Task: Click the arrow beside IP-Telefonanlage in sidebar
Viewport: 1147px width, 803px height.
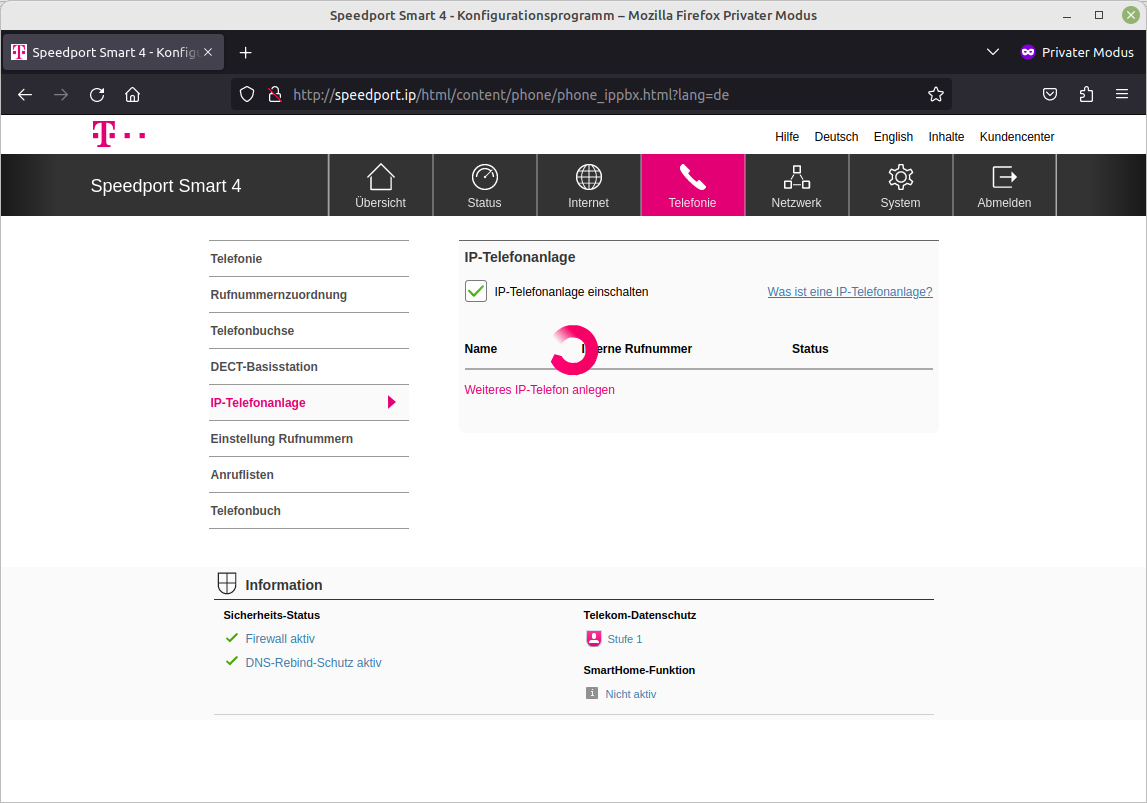Action: tap(391, 402)
